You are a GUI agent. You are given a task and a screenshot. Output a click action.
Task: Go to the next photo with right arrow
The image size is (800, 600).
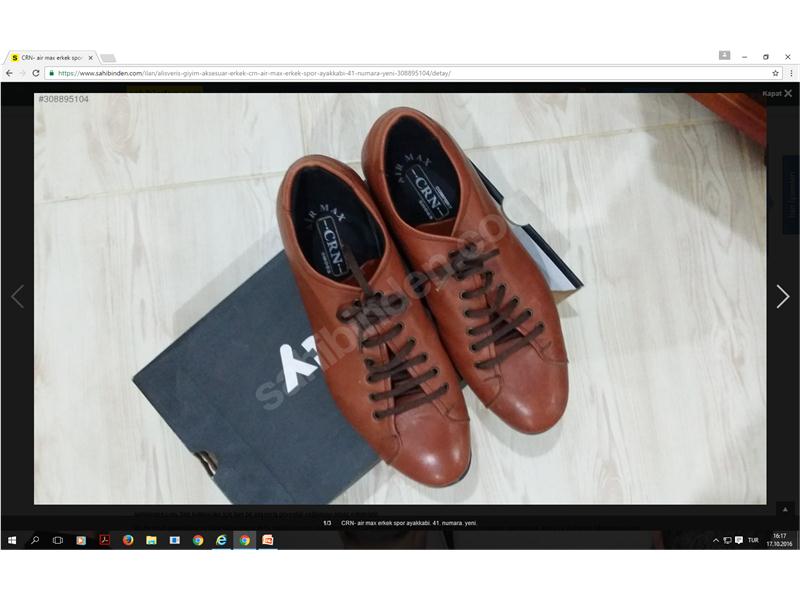point(782,296)
